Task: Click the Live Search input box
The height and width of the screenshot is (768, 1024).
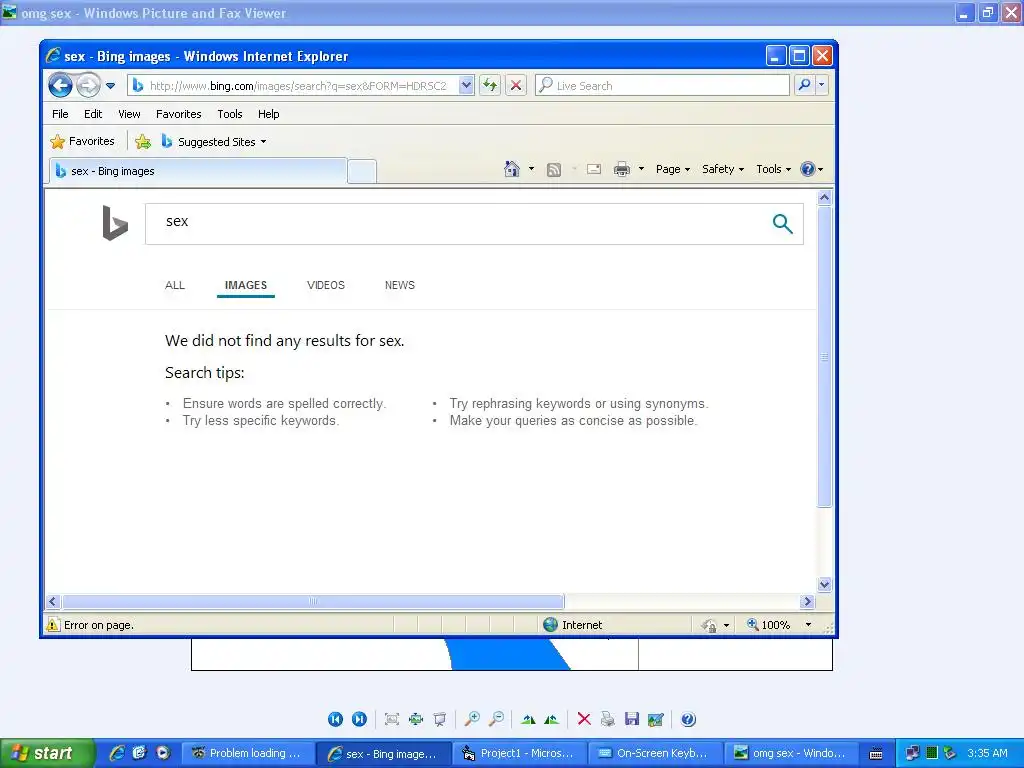Action: [662, 85]
